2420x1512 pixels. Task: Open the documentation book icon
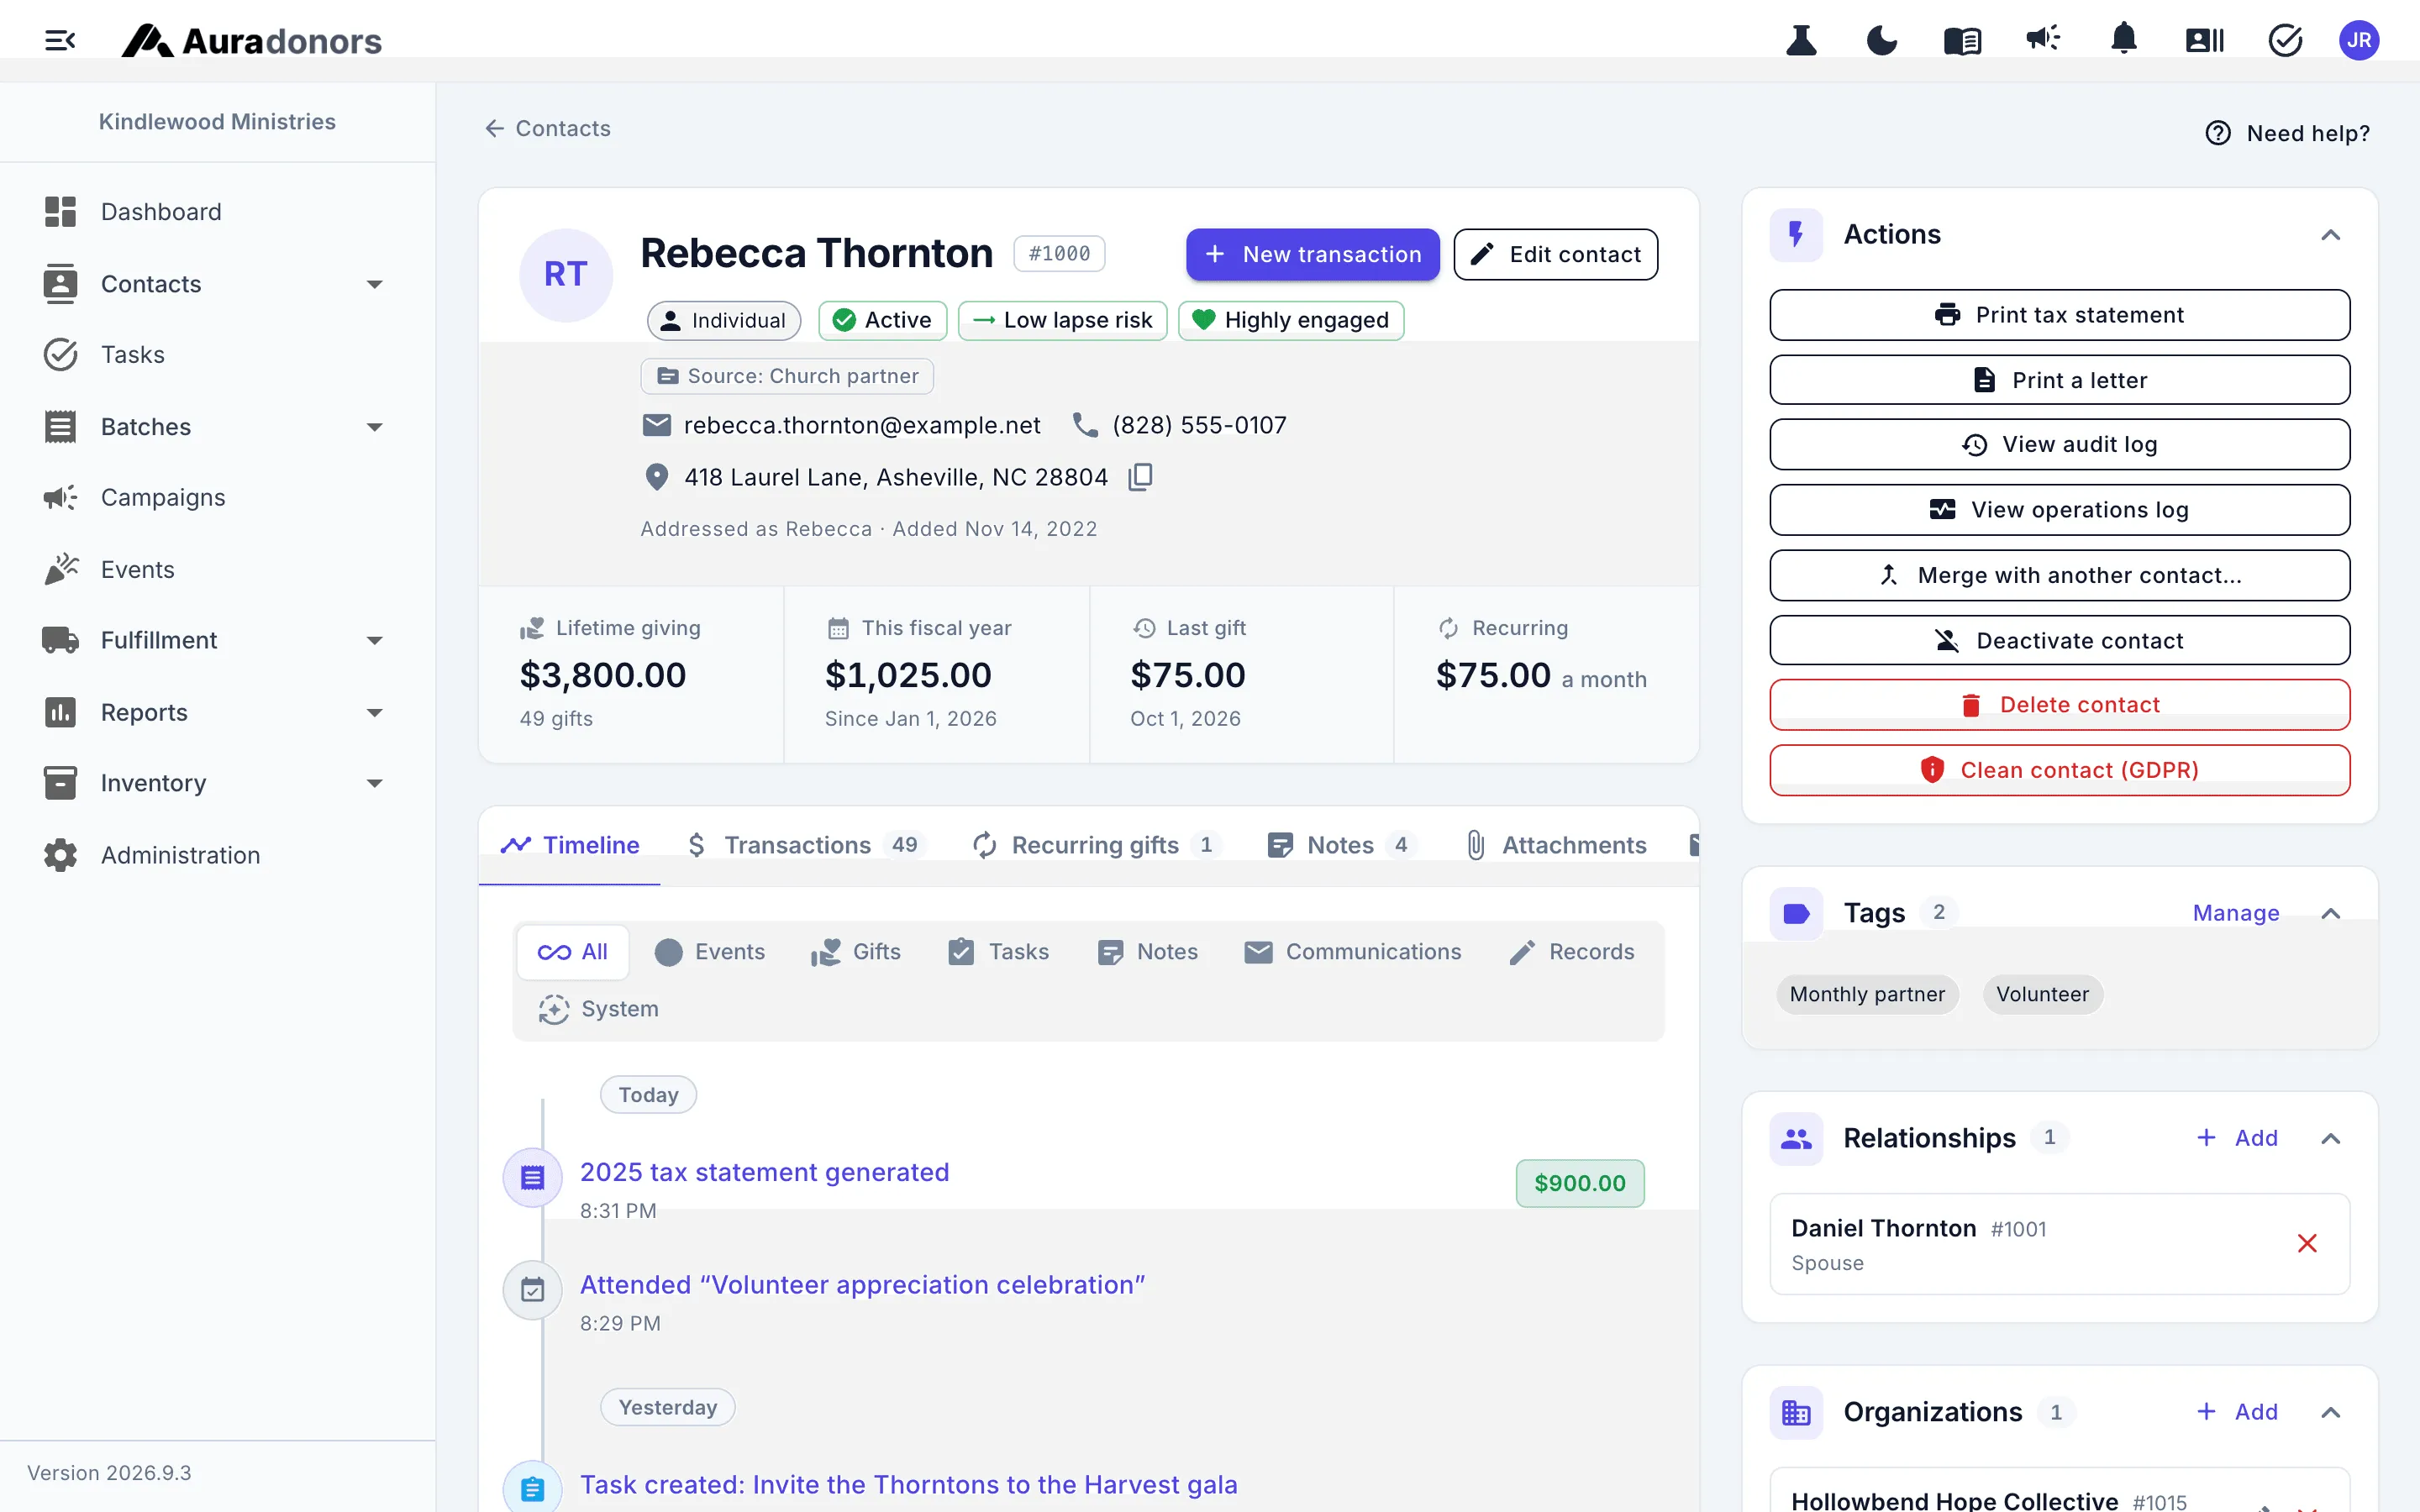[x=1962, y=40]
